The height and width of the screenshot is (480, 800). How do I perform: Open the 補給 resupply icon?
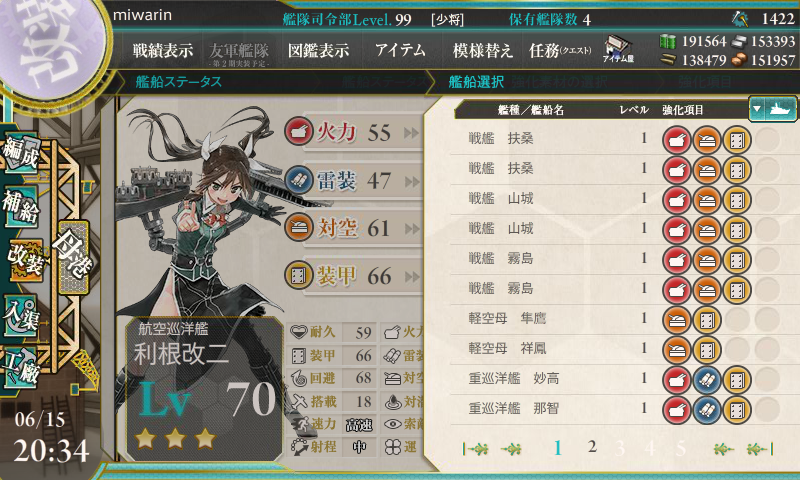pos(20,207)
